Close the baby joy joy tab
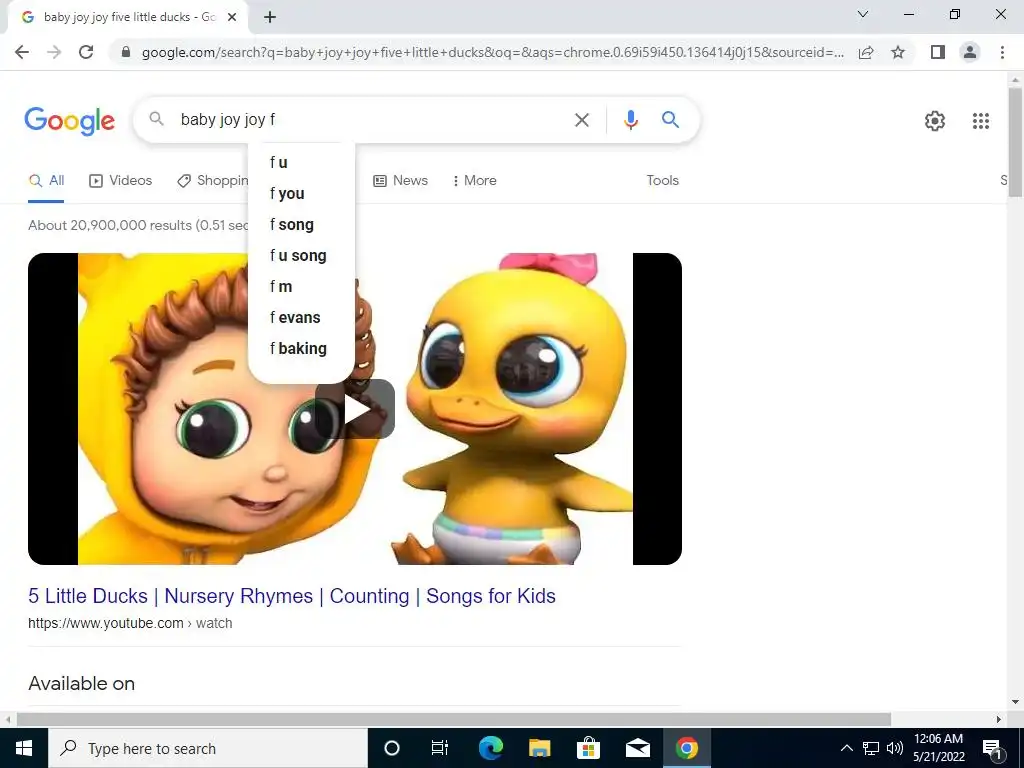 232,18
